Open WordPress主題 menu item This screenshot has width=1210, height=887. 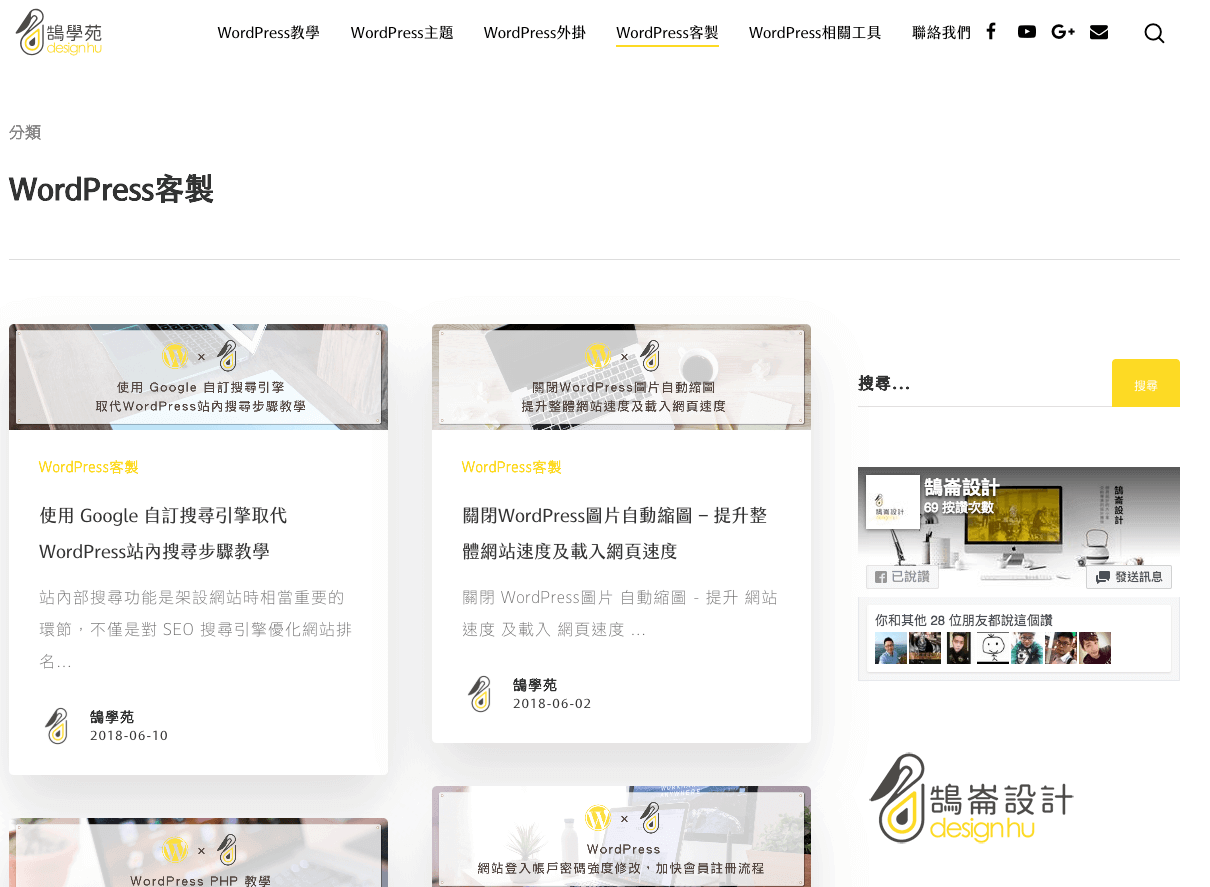coord(402,33)
